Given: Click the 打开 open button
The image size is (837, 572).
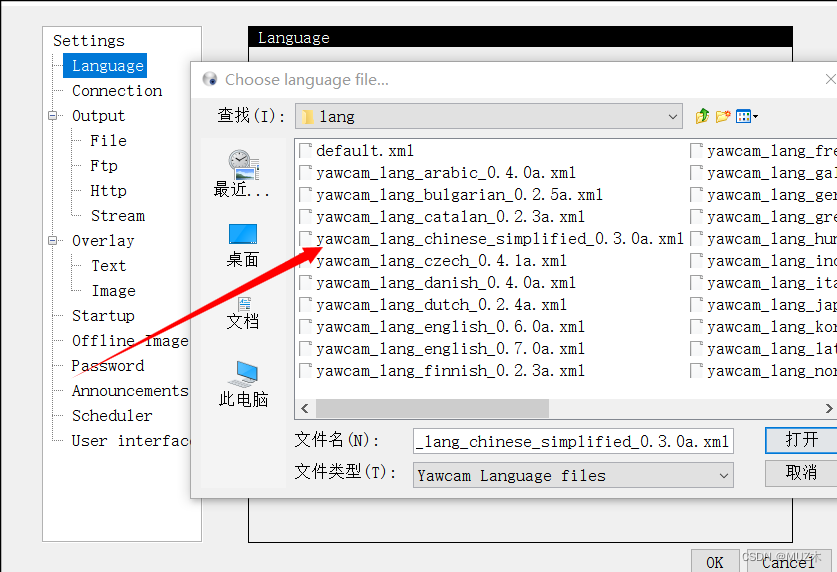Looking at the screenshot, I should coord(801,440).
